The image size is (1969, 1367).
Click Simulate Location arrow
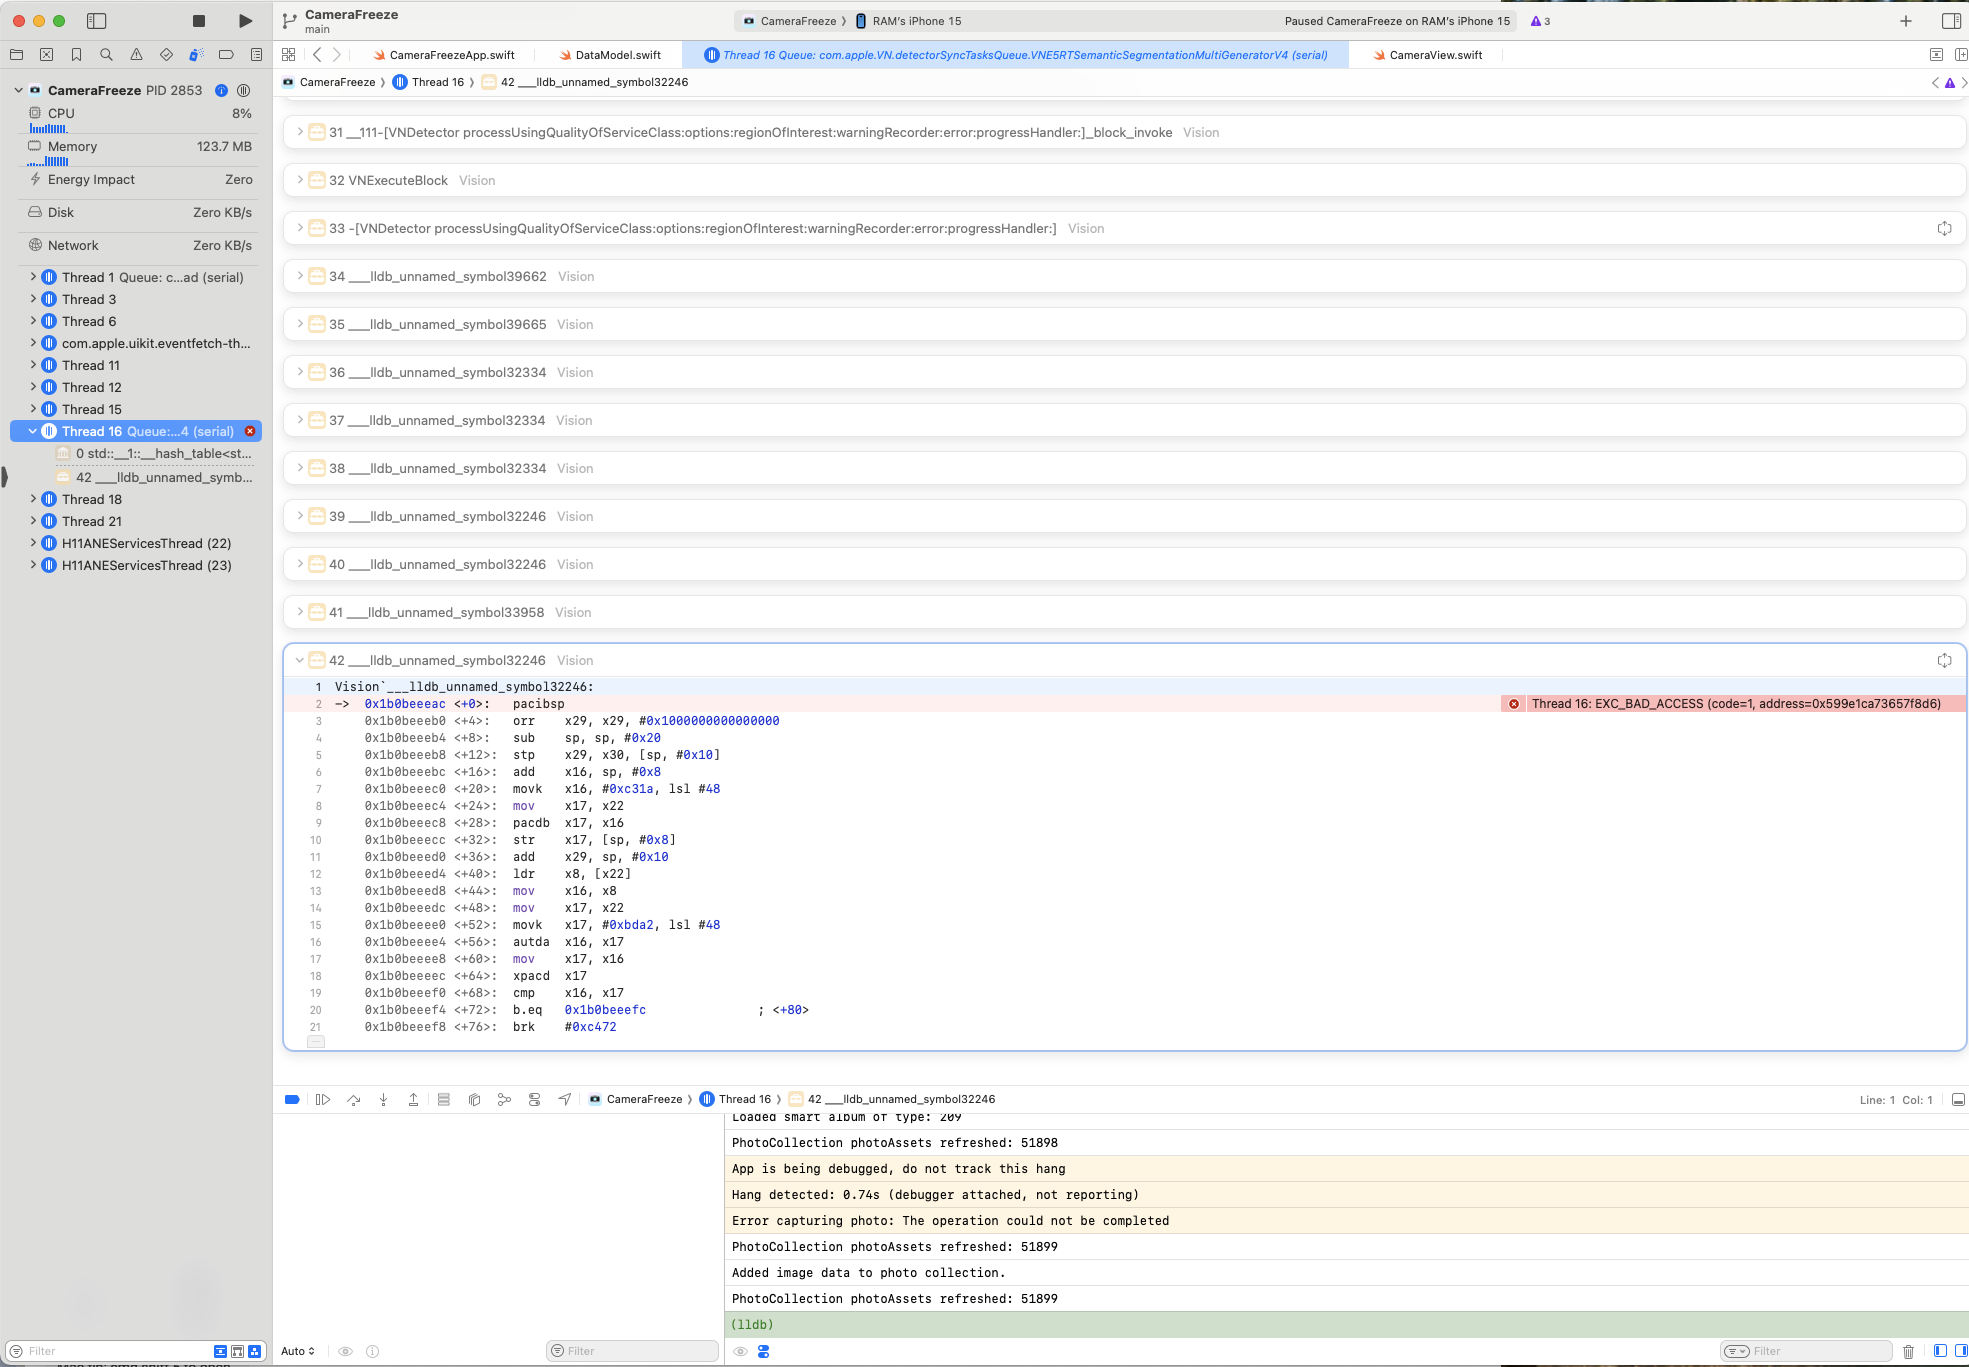[x=565, y=1099]
